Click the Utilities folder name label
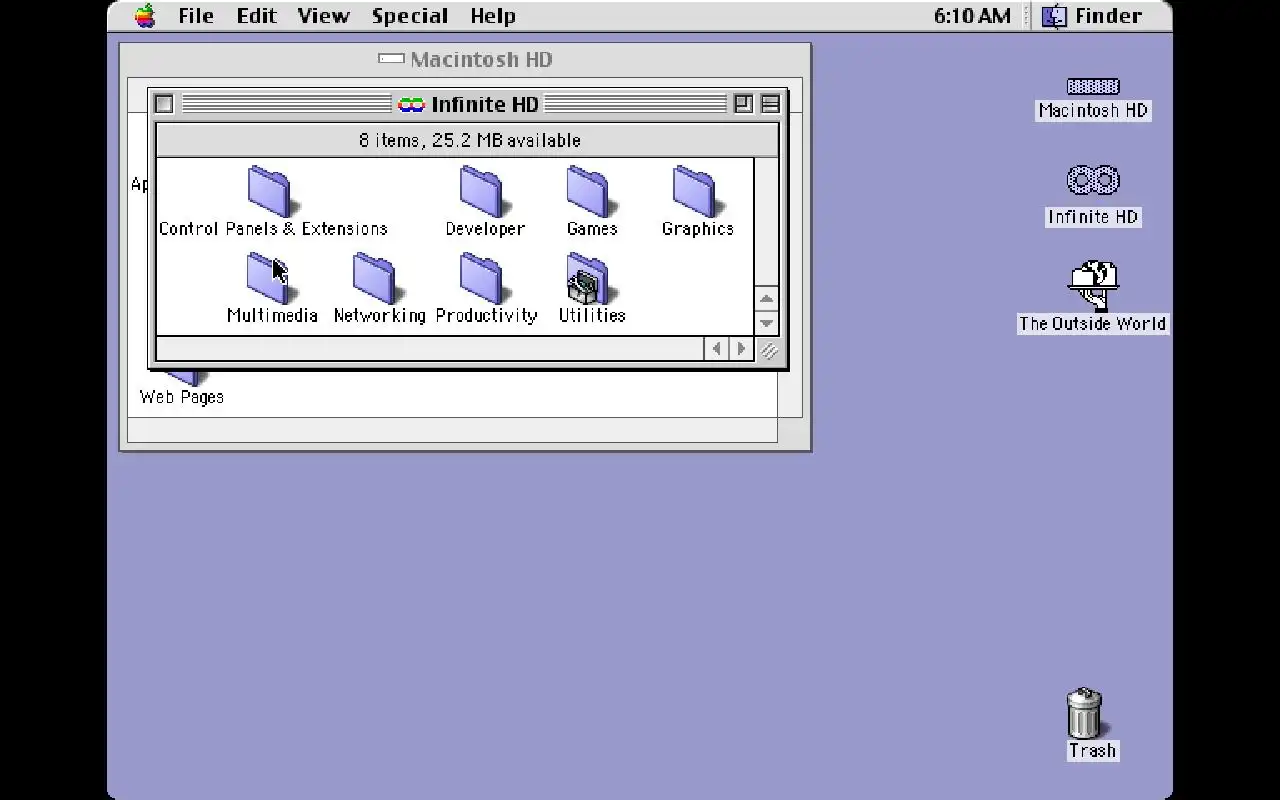Screen dimensions: 1280x800 pos(592,315)
